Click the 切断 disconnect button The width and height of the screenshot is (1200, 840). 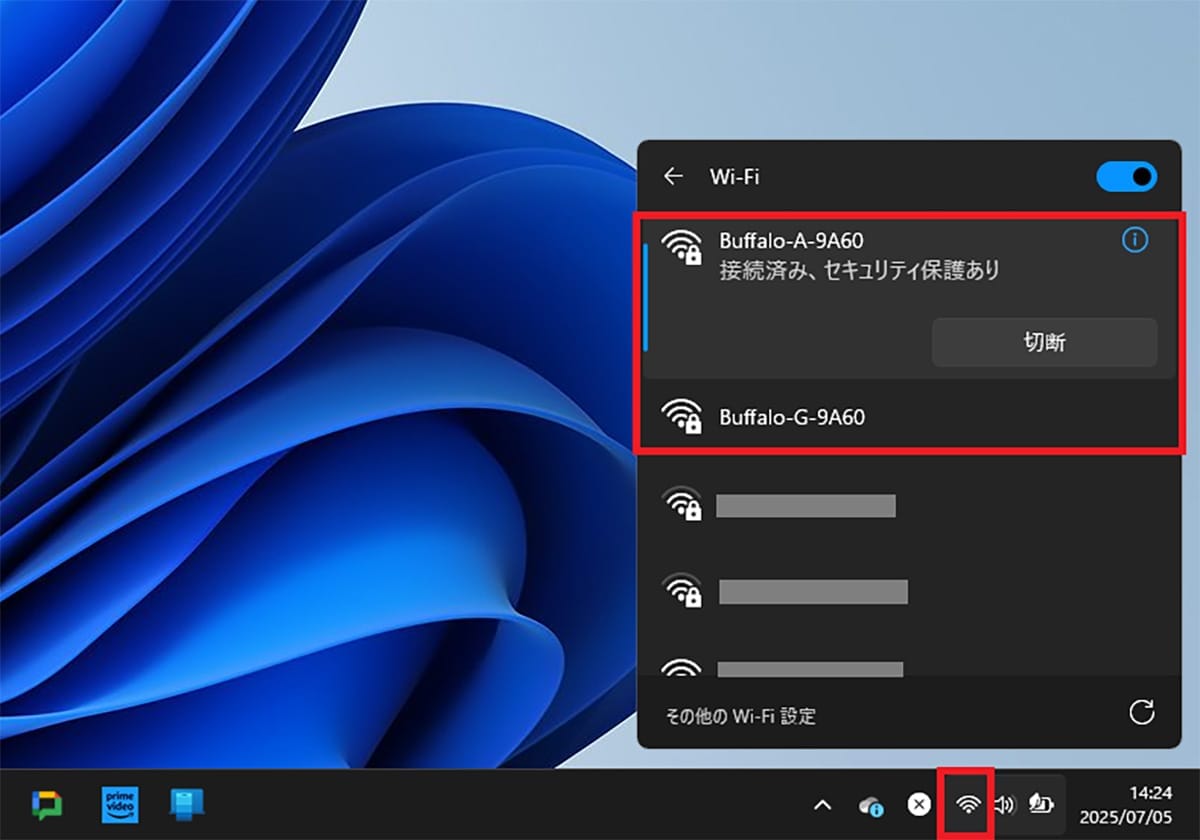[x=1044, y=342]
